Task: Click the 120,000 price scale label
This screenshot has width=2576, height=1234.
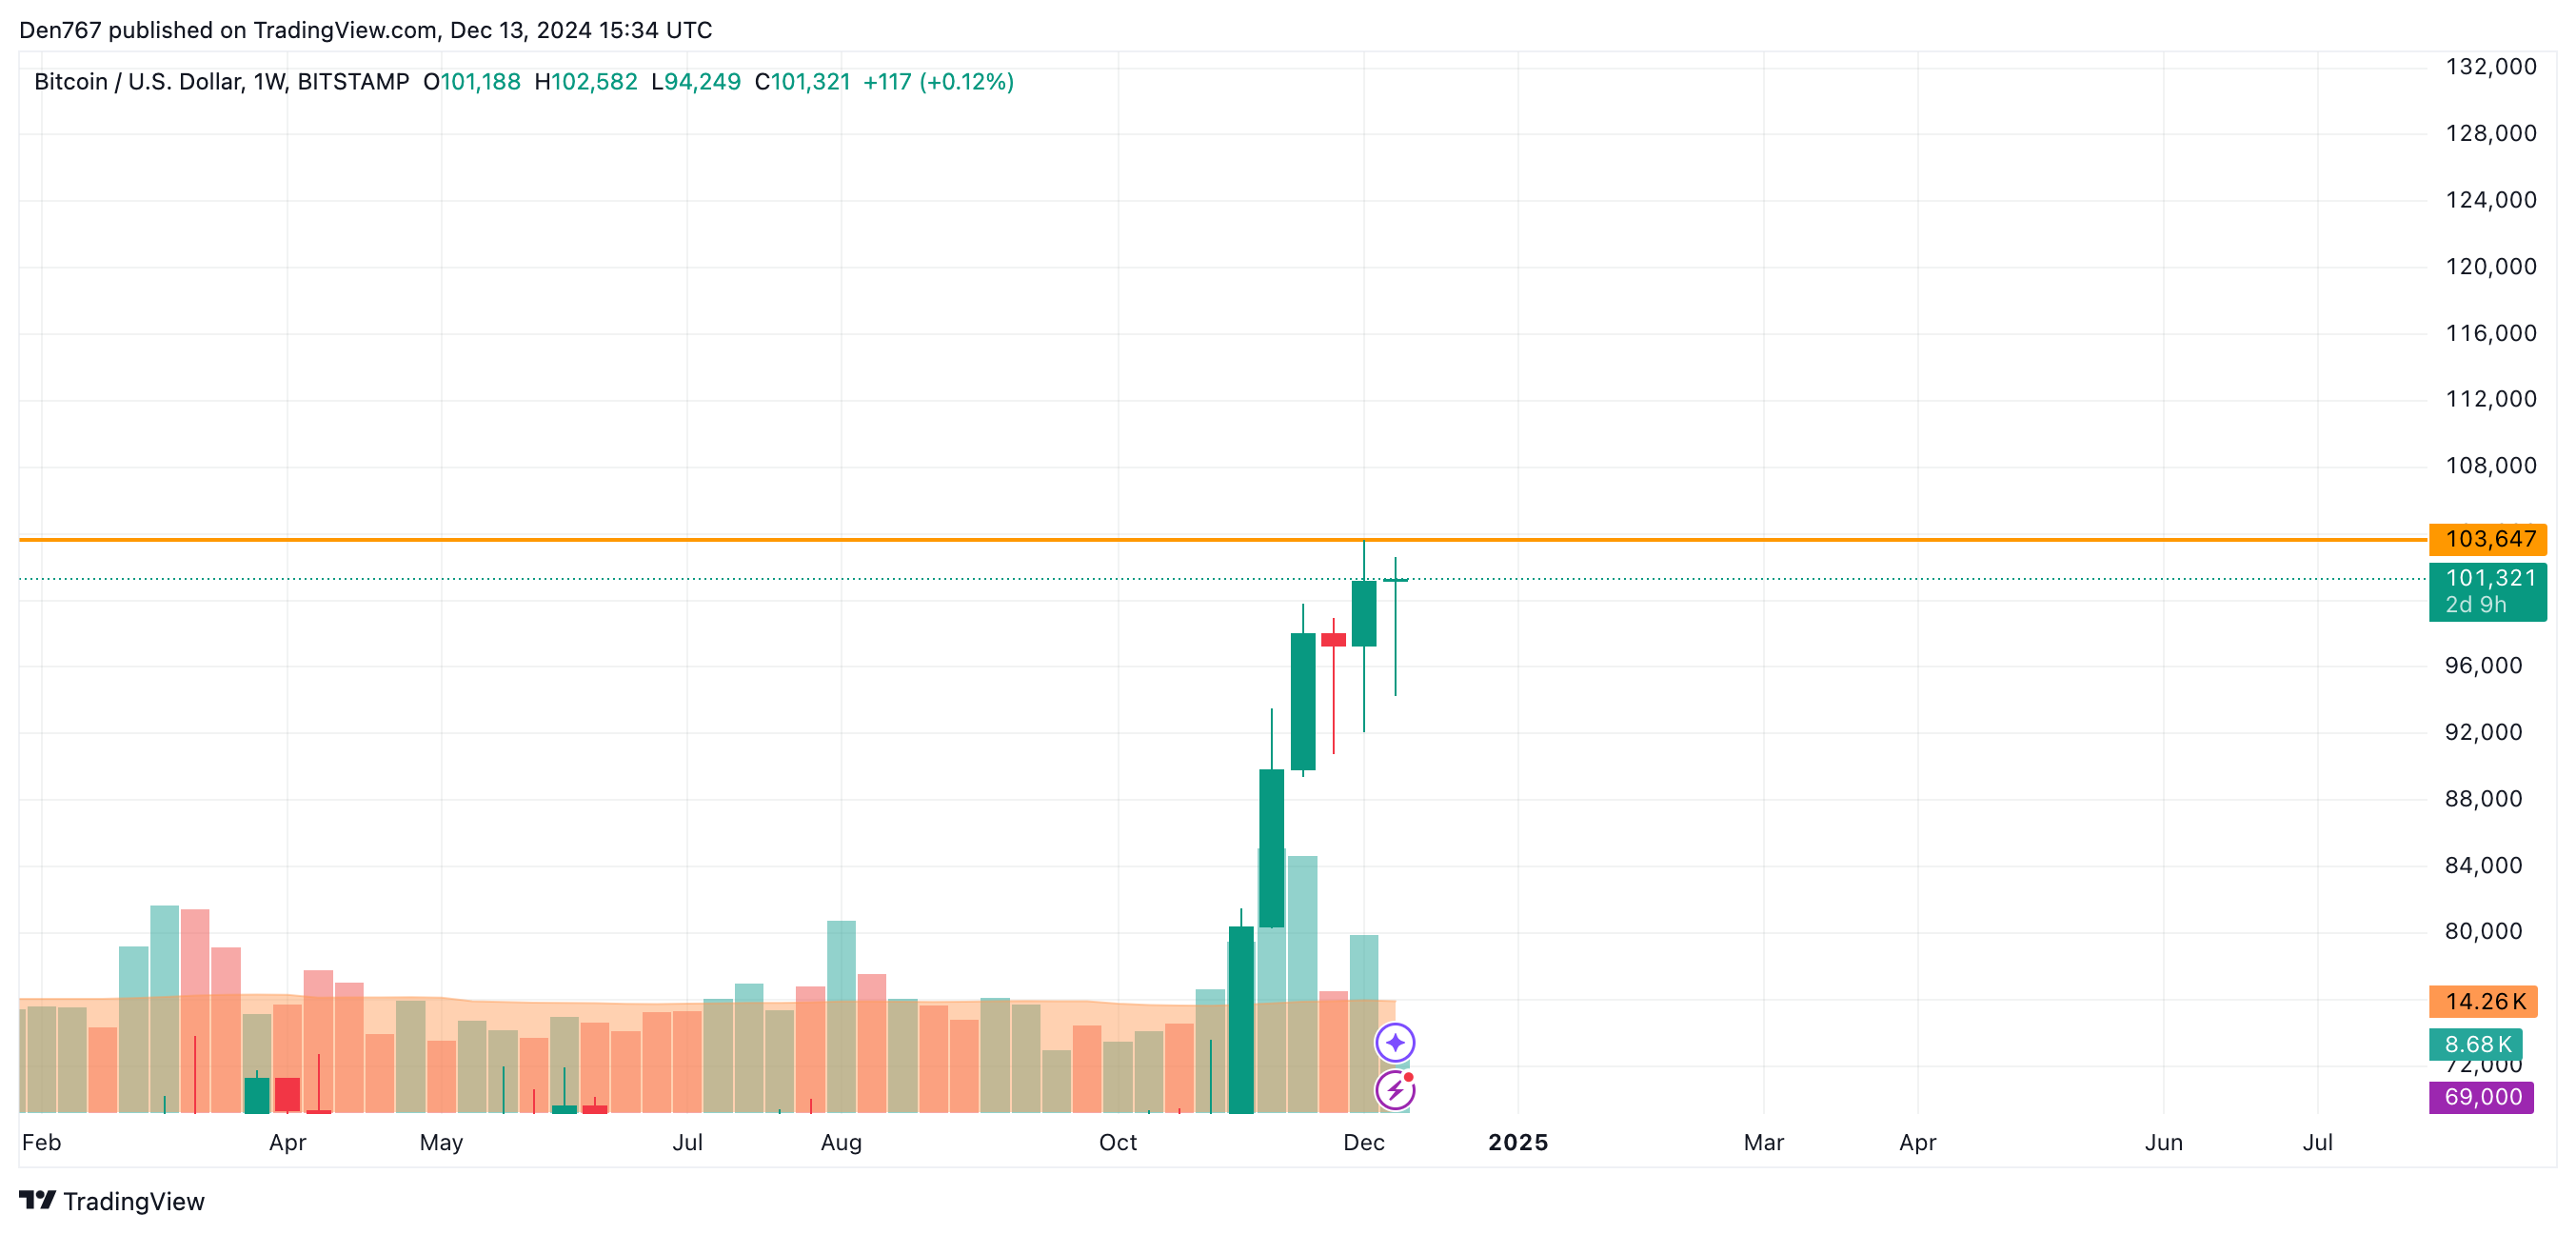Action: coord(2490,267)
